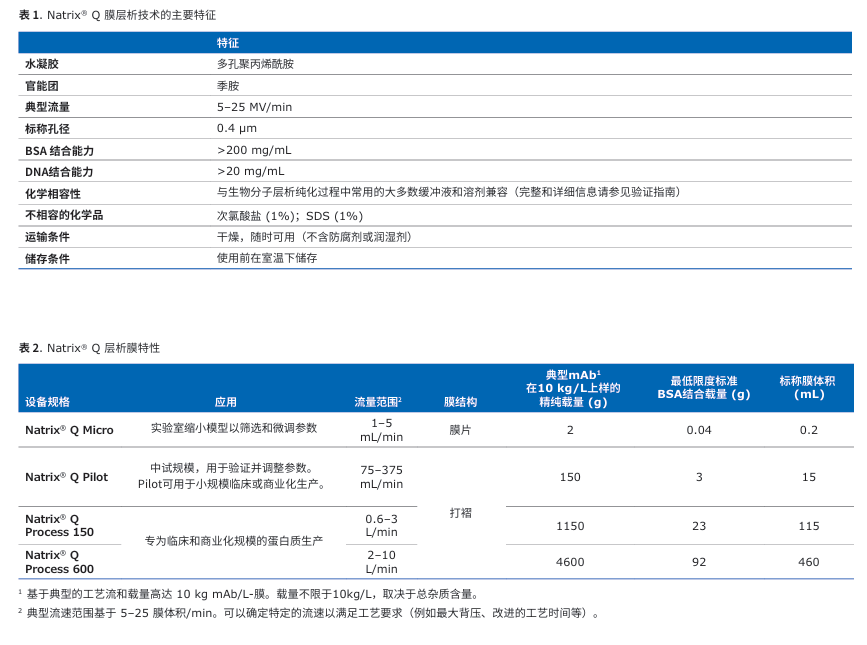The width and height of the screenshot is (867, 645).
Task: Click the BSA 结合能力 row label
Action: tap(59, 151)
